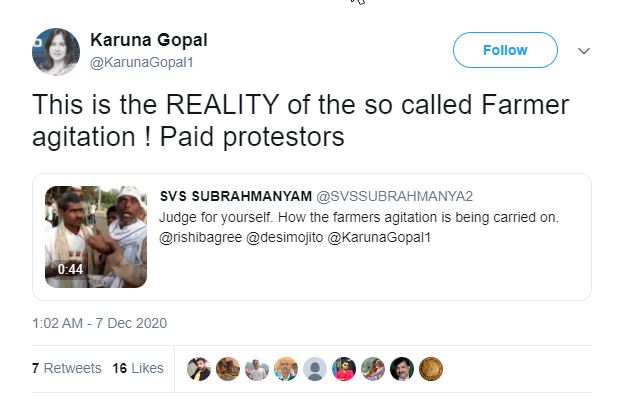Click the gold coin liker avatar
627x398 pixels.
[431, 369]
